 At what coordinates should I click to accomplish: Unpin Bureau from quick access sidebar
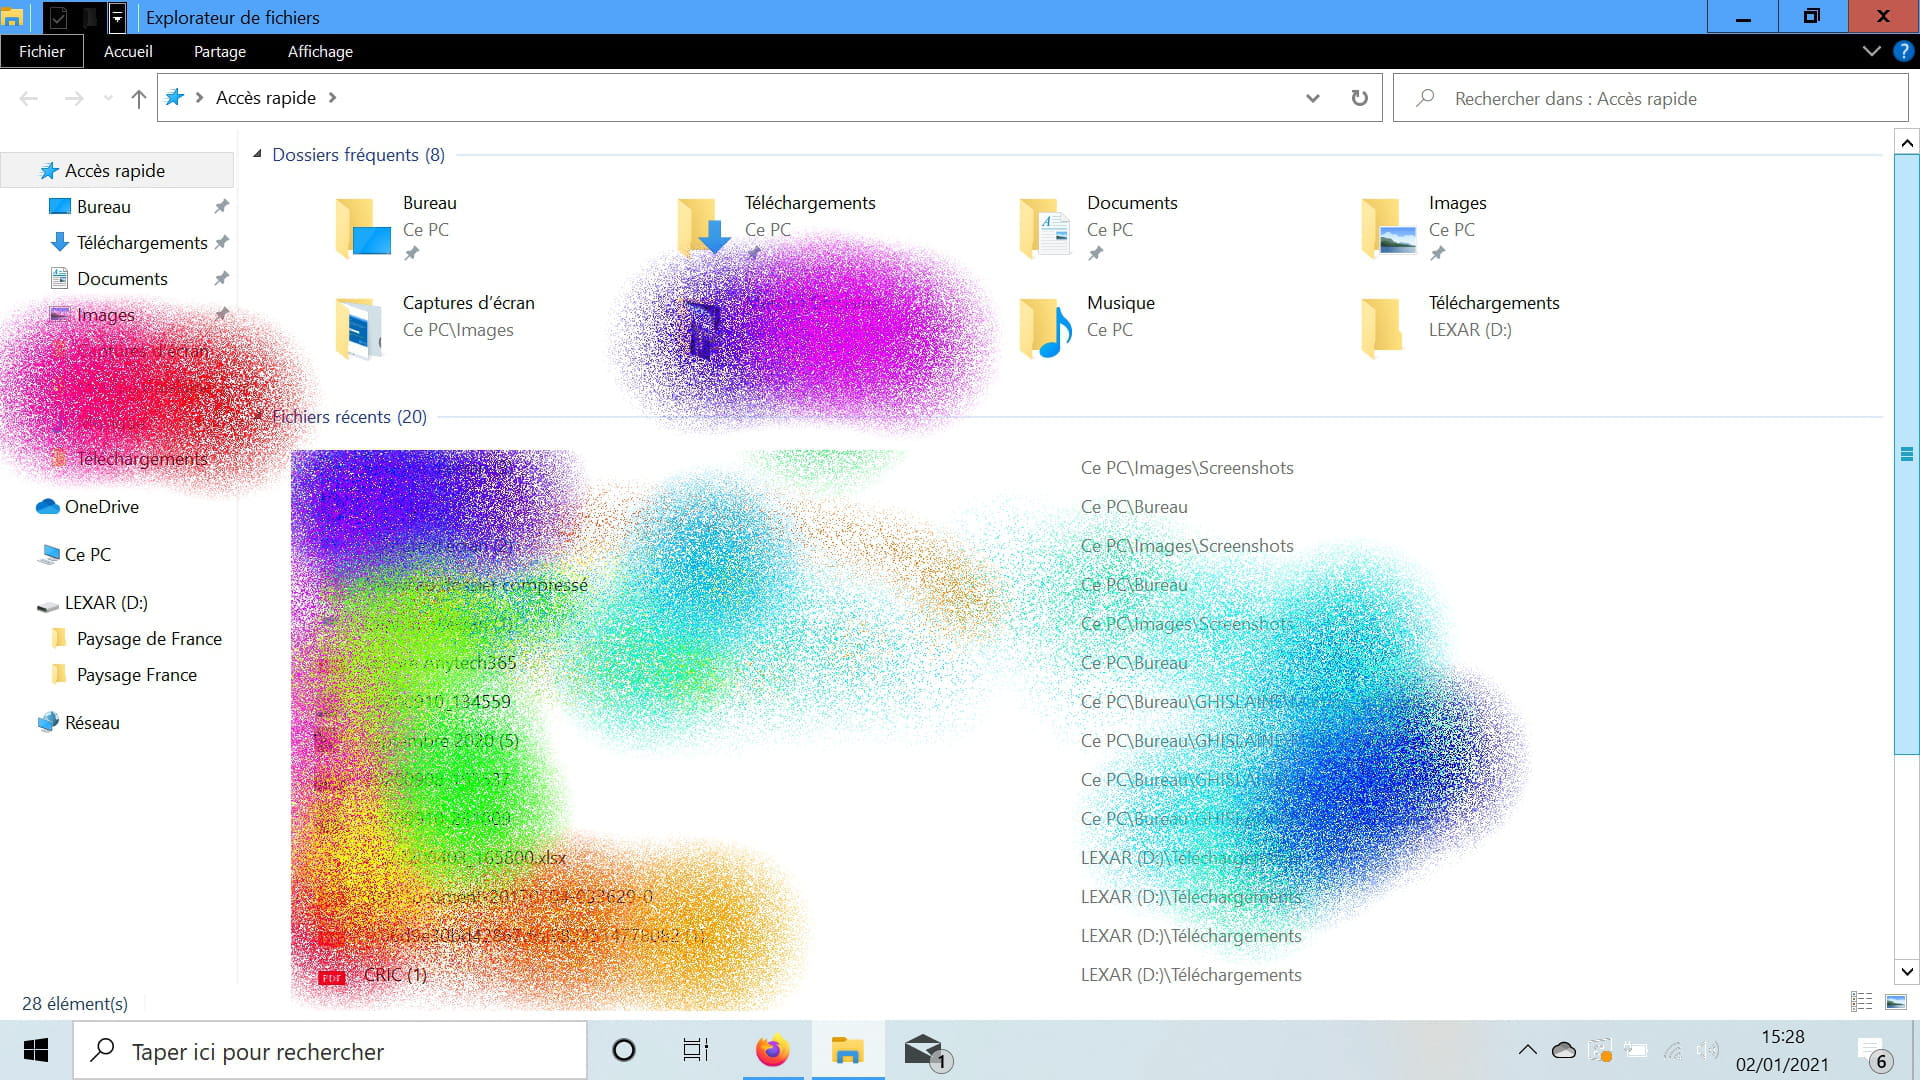point(221,206)
